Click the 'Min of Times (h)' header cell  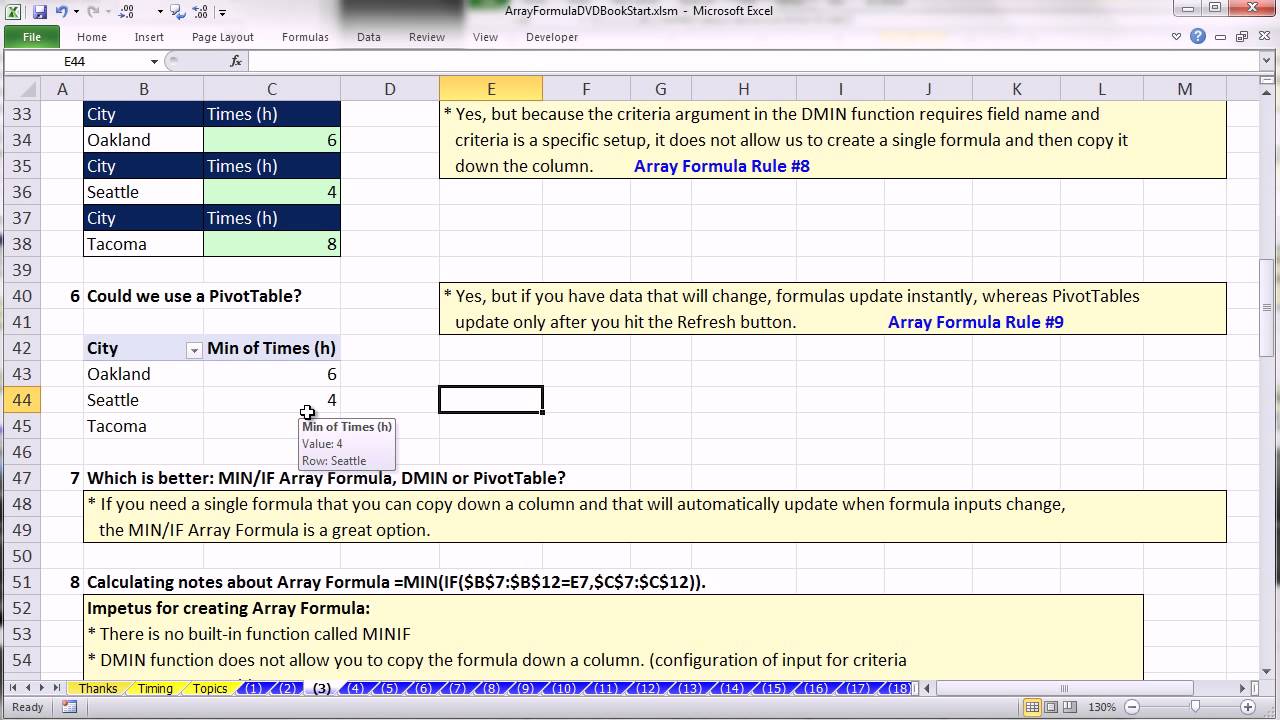272,348
